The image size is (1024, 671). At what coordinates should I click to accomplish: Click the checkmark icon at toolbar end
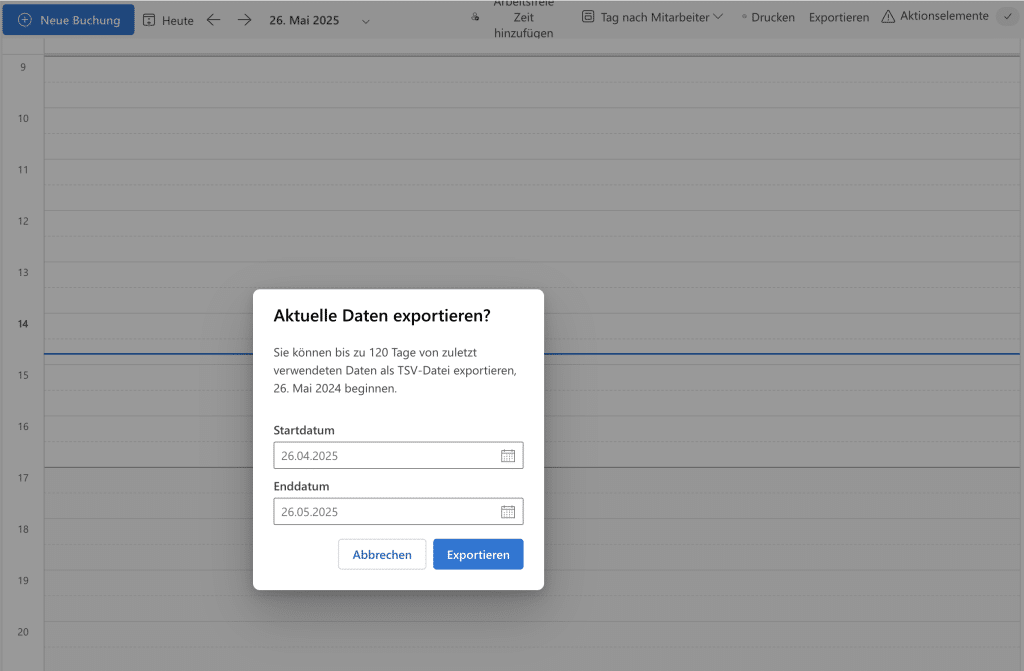click(1006, 17)
